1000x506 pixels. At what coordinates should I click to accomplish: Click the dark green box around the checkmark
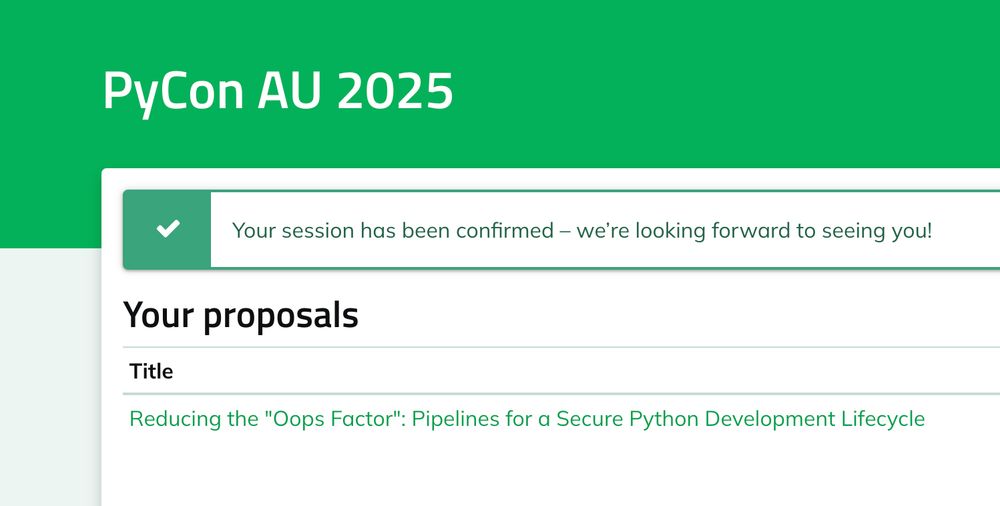coord(167,230)
